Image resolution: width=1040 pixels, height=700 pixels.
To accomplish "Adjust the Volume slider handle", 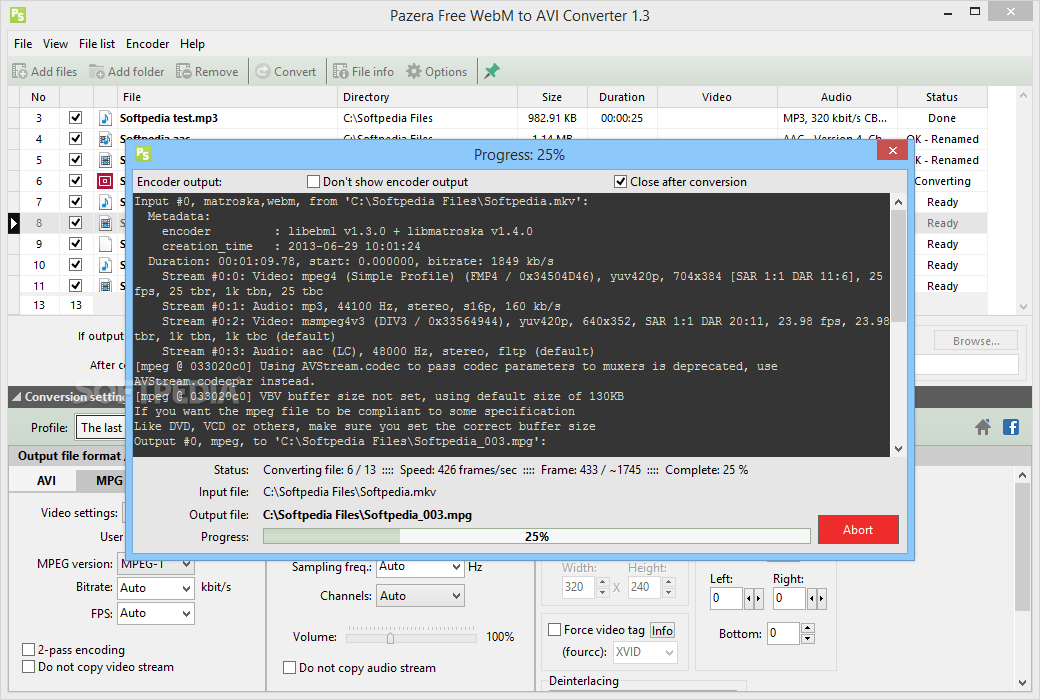I will click(390, 638).
